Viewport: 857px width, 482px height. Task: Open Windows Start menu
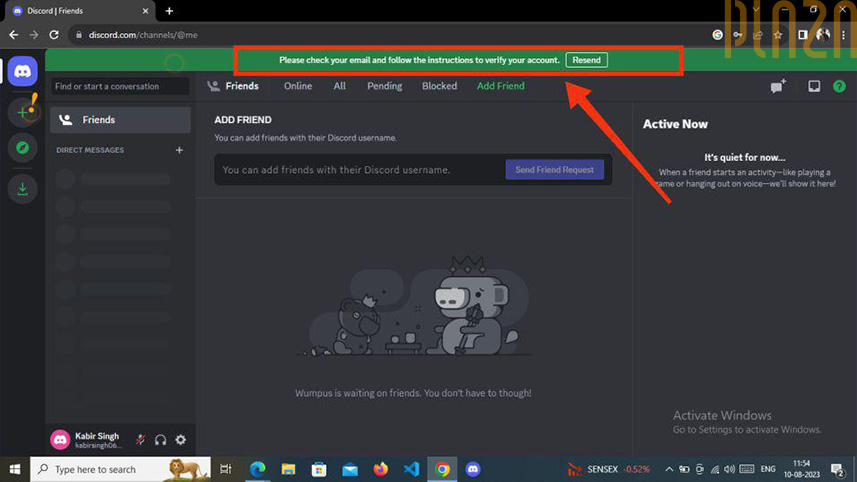coord(15,469)
